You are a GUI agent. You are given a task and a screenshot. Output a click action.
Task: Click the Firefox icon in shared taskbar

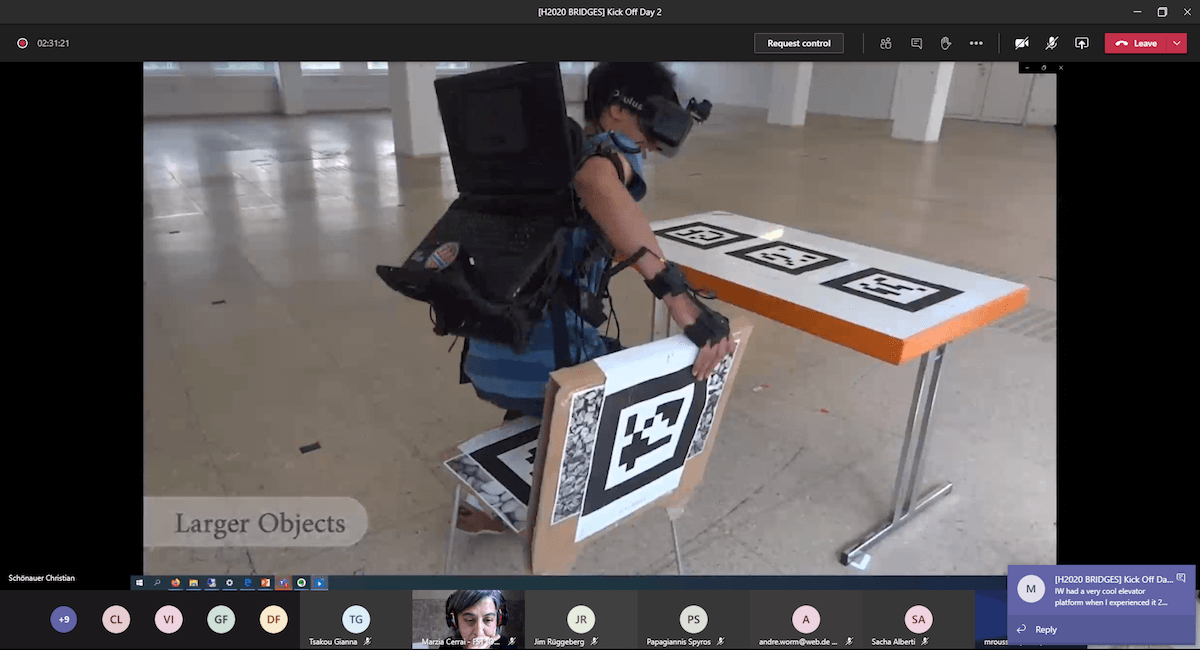coord(175,582)
